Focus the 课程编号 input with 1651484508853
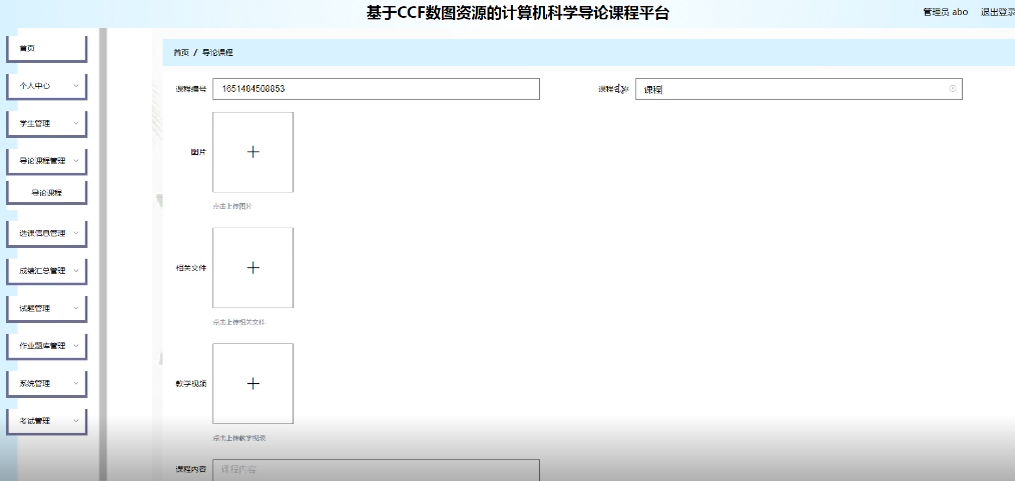This screenshot has width=1015, height=481. (x=376, y=89)
